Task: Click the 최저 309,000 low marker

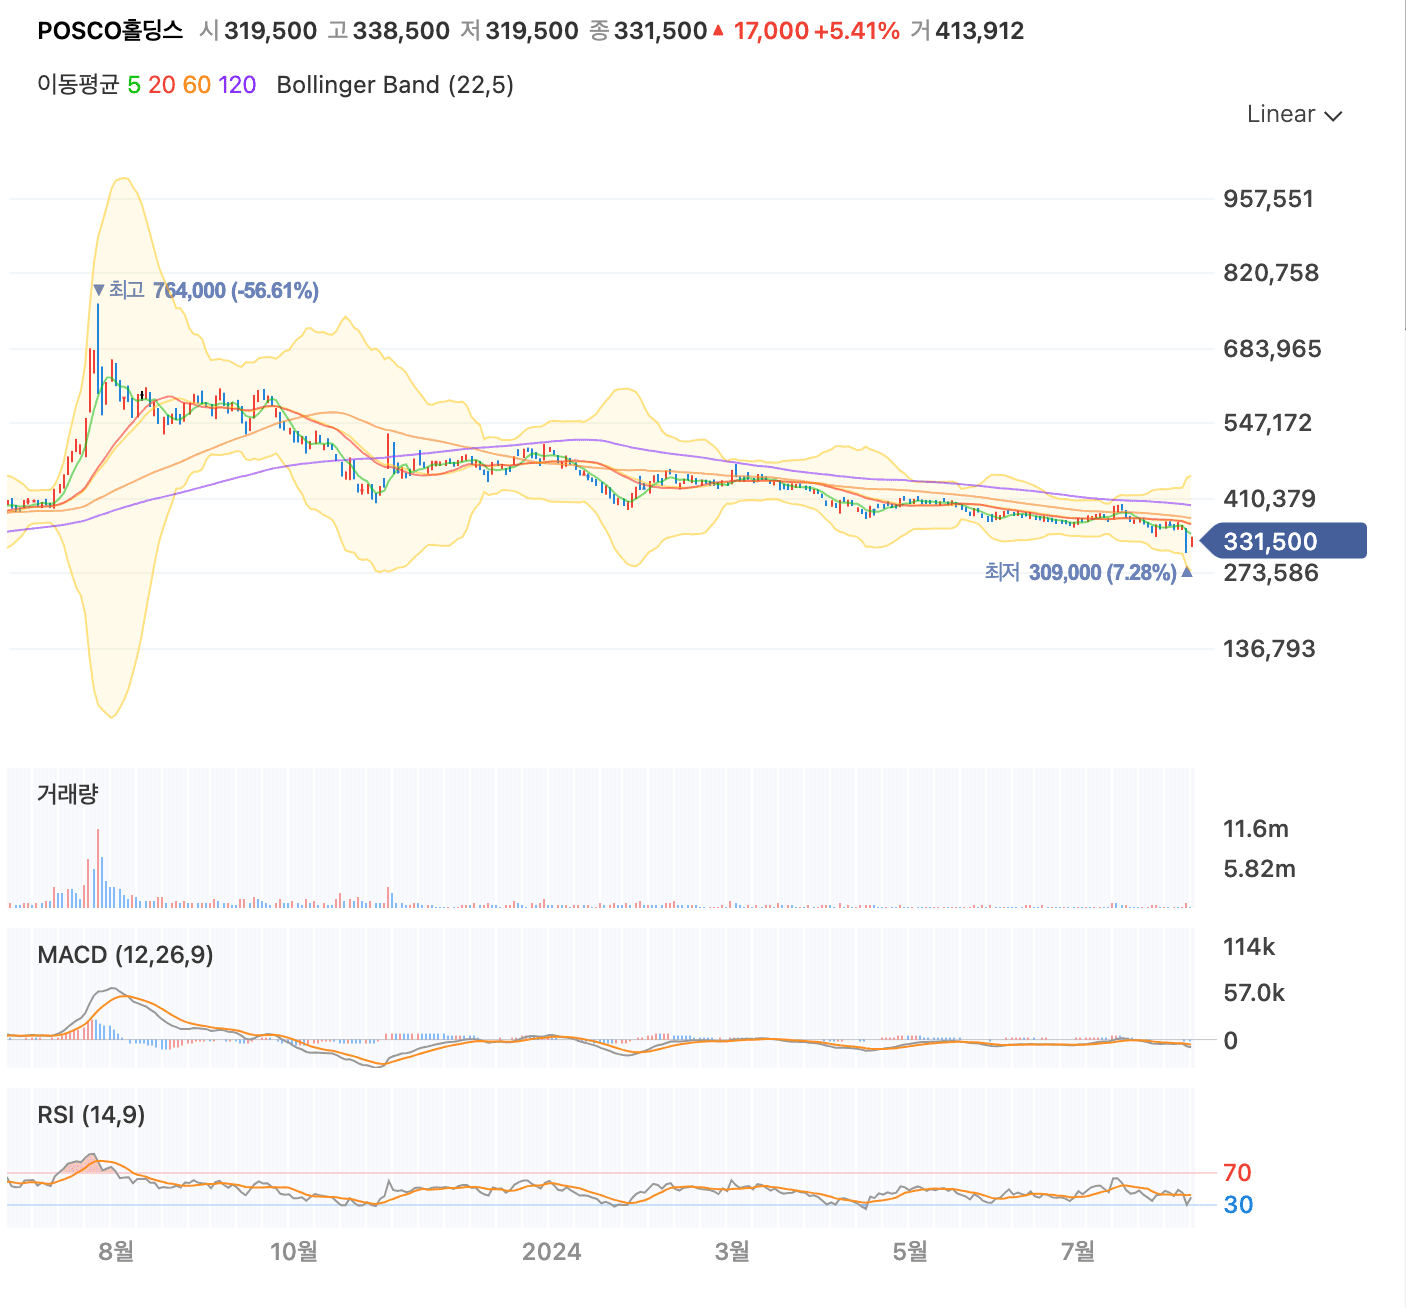Action: coord(1089,572)
